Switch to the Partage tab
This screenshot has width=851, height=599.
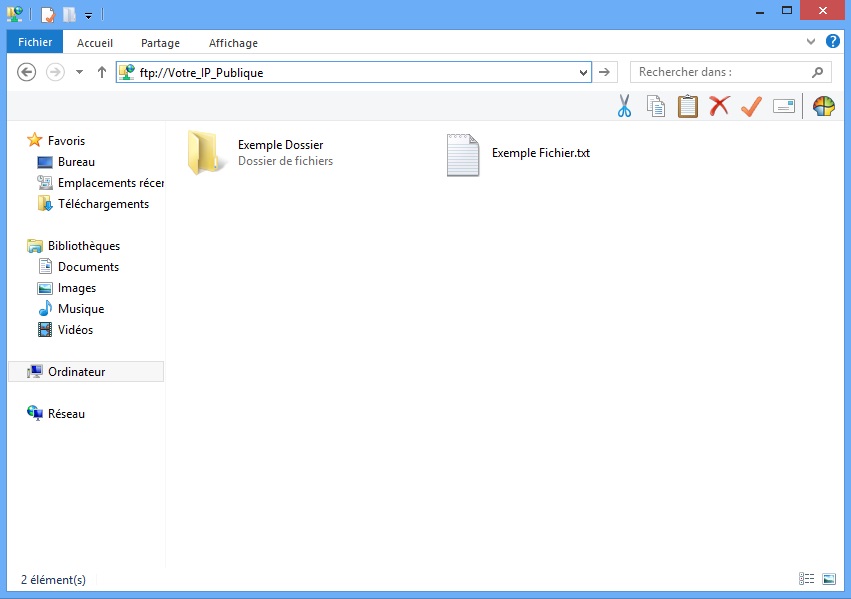coord(160,43)
